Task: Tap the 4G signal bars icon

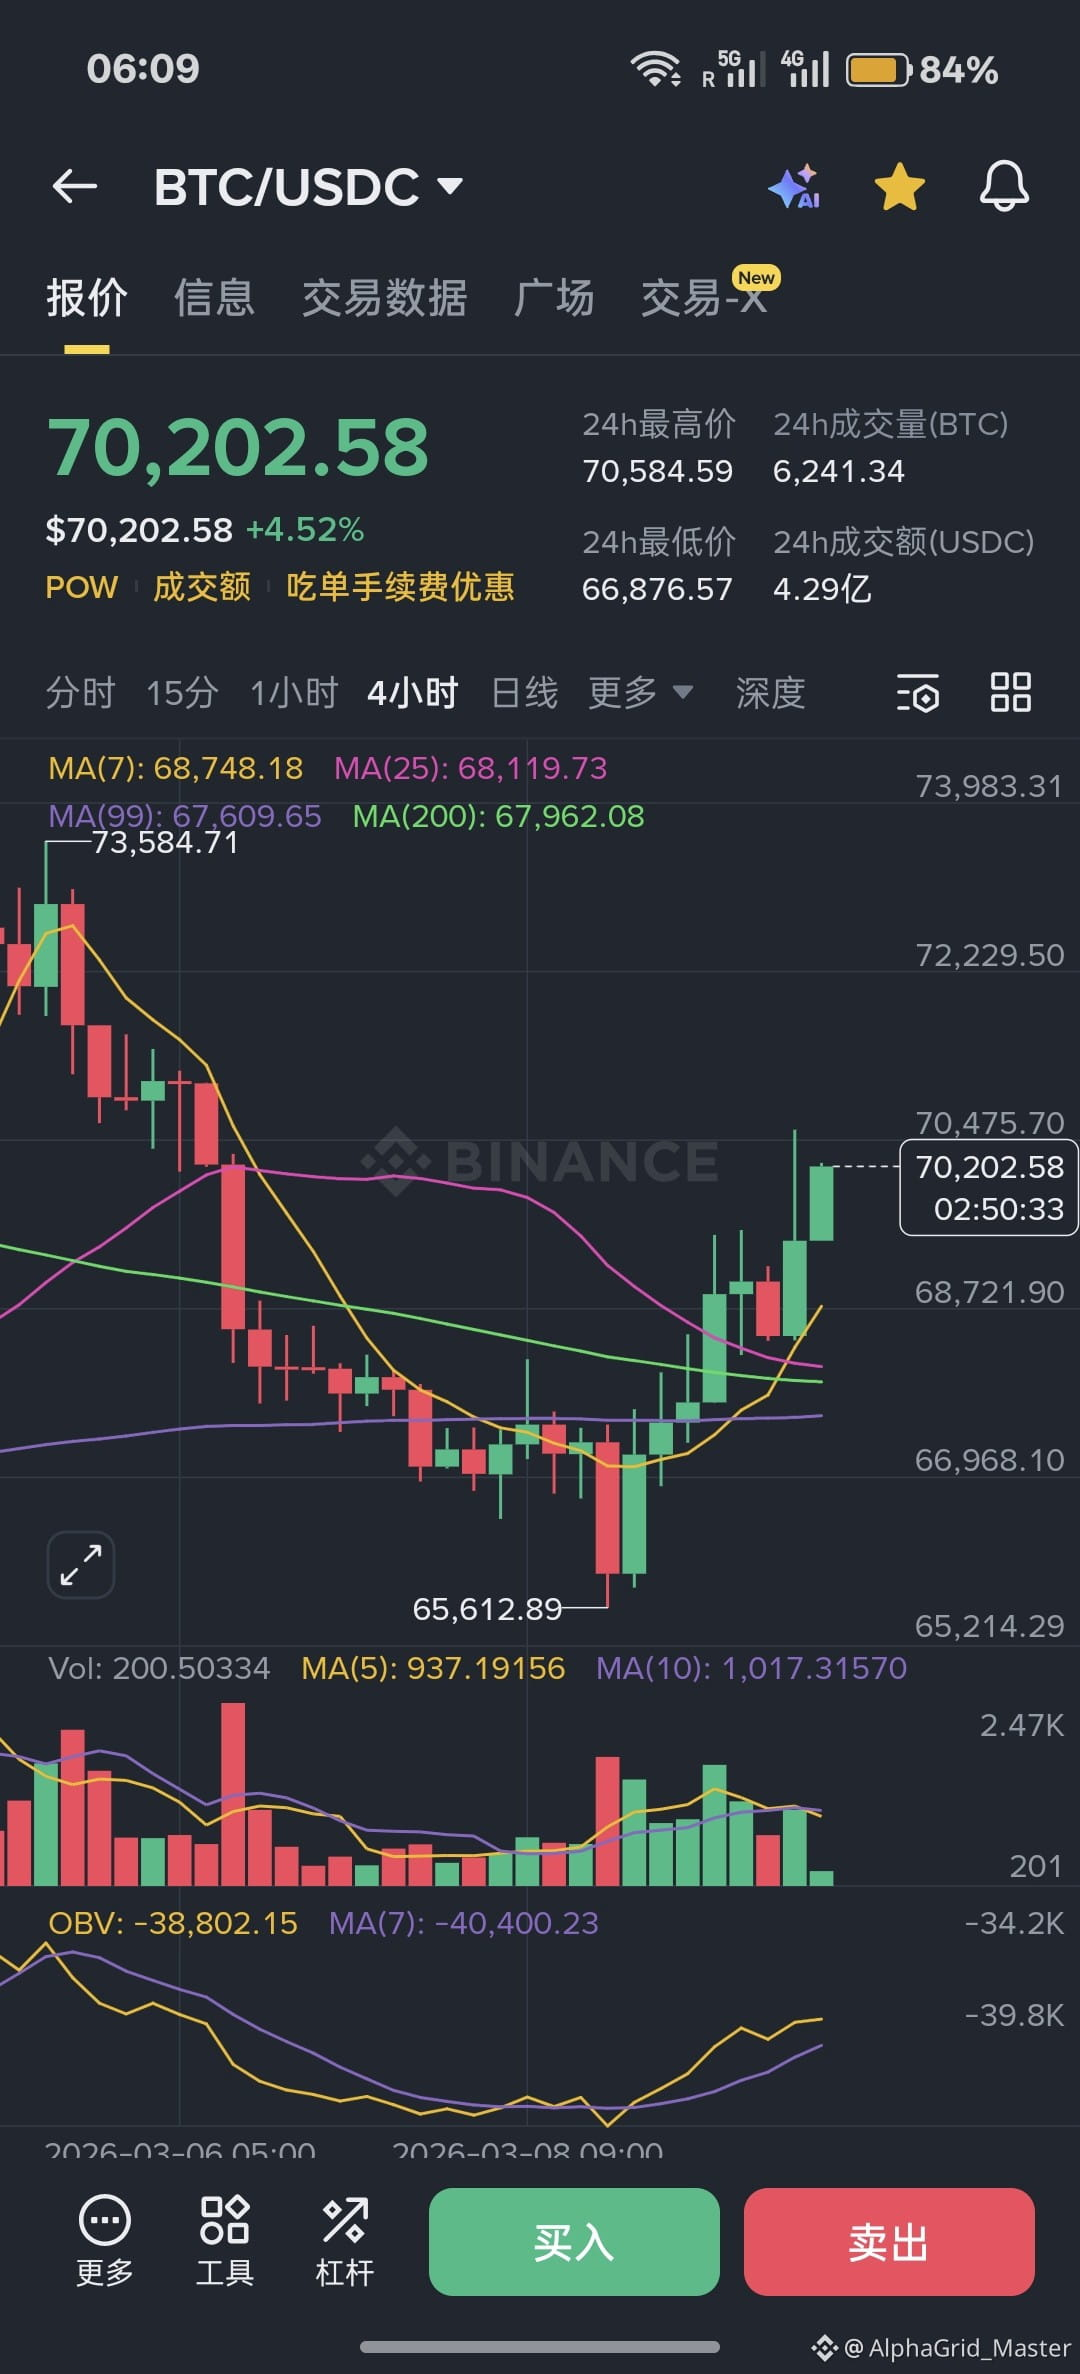Action: click(x=806, y=69)
